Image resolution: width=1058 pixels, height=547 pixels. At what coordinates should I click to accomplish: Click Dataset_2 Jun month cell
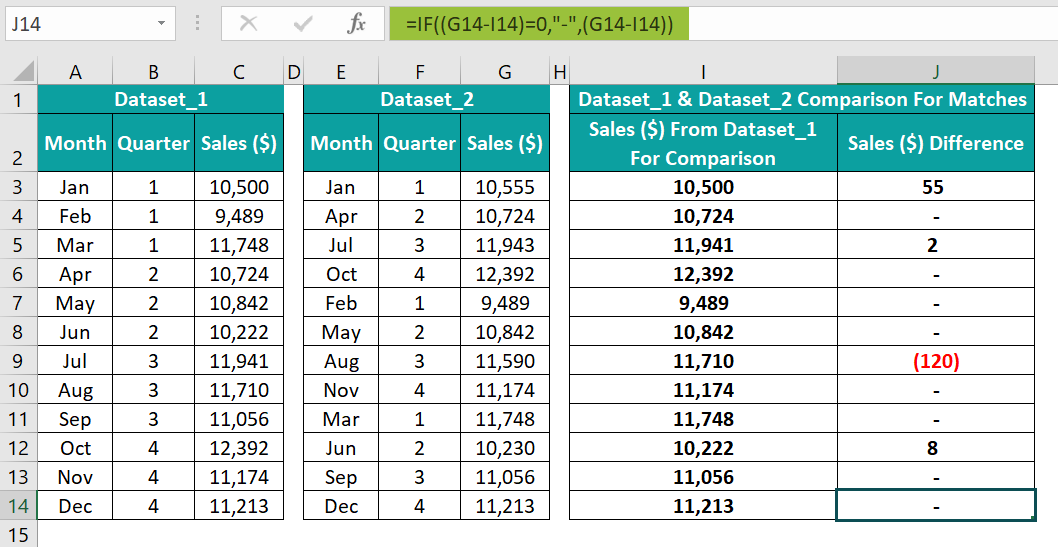pyautogui.click(x=341, y=447)
